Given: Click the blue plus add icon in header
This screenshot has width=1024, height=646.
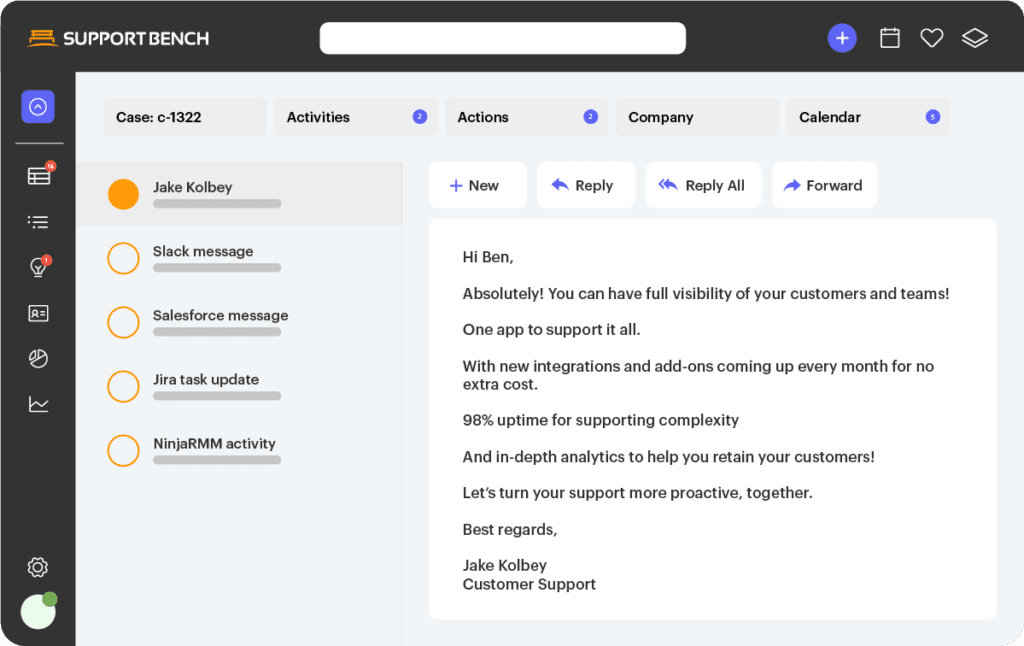Looking at the screenshot, I should pos(842,38).
